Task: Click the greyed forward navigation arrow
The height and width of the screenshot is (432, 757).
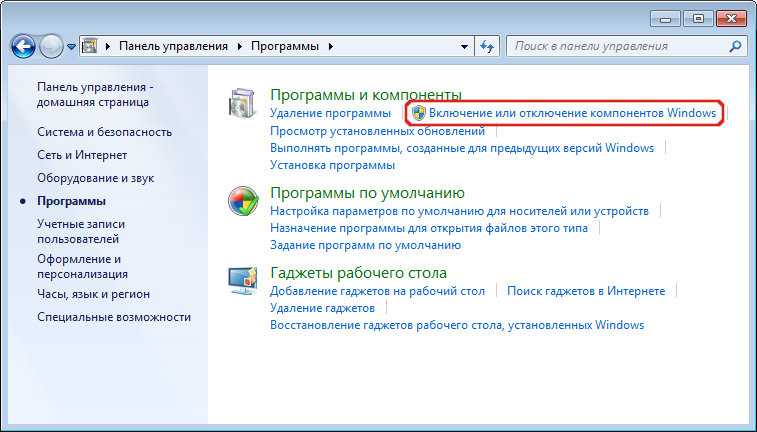Action: (51, 47)
